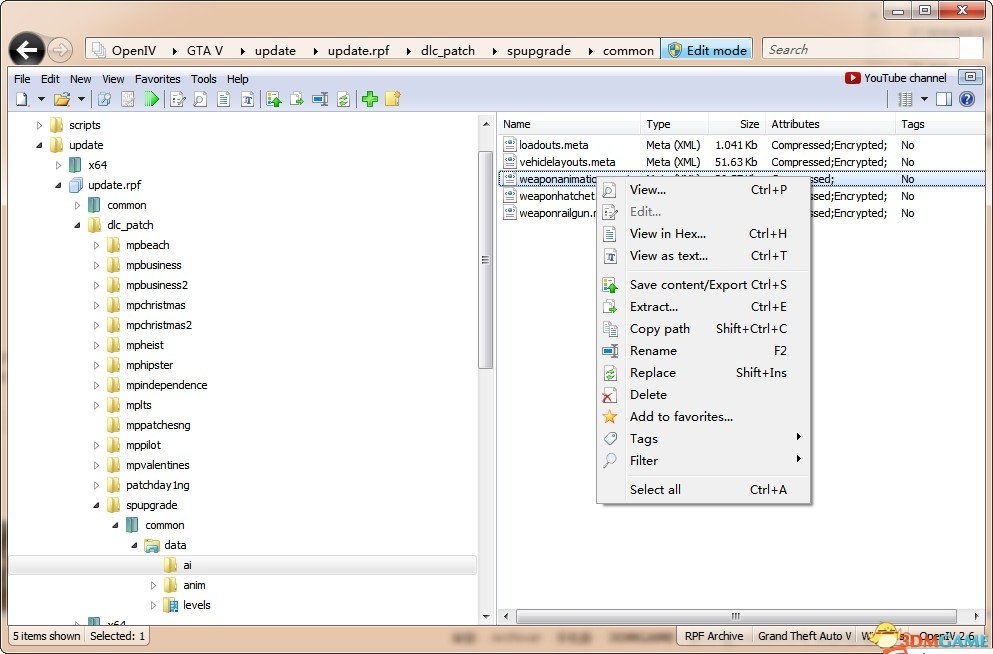Select Add to favorites... in context menu

pyautogui.click(x=703, y=417)
